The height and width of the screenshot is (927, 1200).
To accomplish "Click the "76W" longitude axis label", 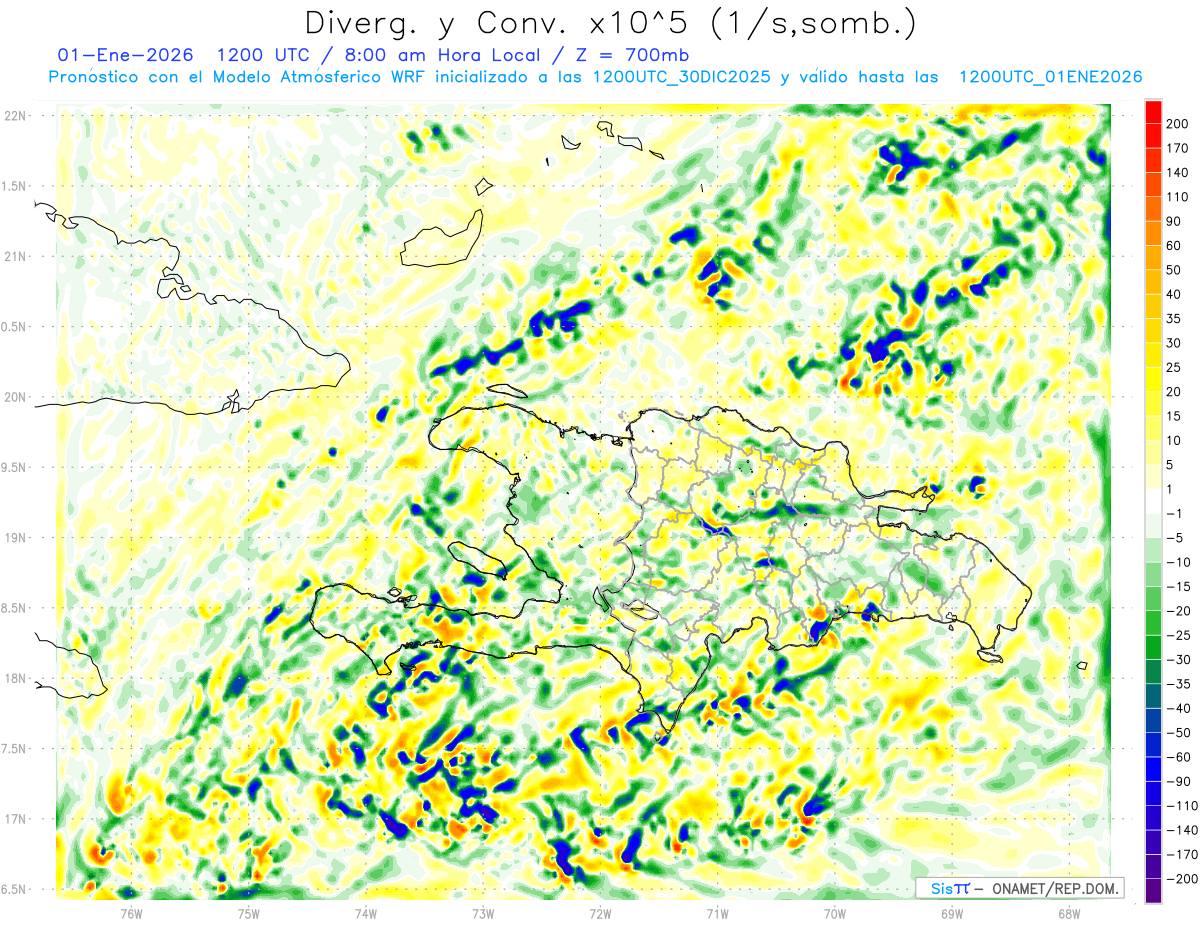I will pyautogui.click(x=131, y=913).
